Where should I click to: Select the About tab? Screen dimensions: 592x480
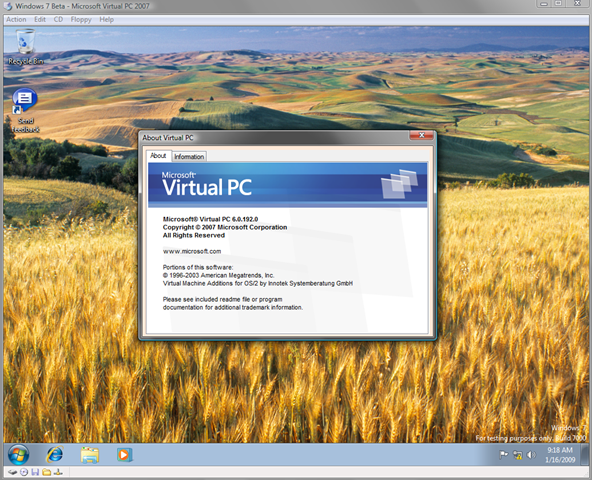pos(158,156)
